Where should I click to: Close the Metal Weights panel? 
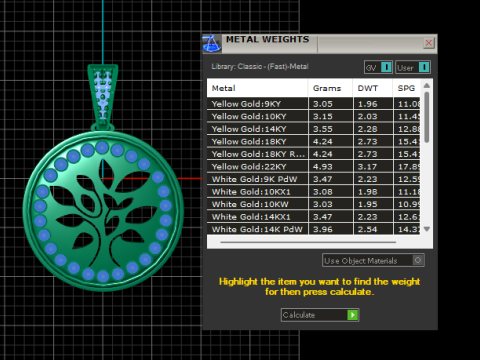point(429,43)
